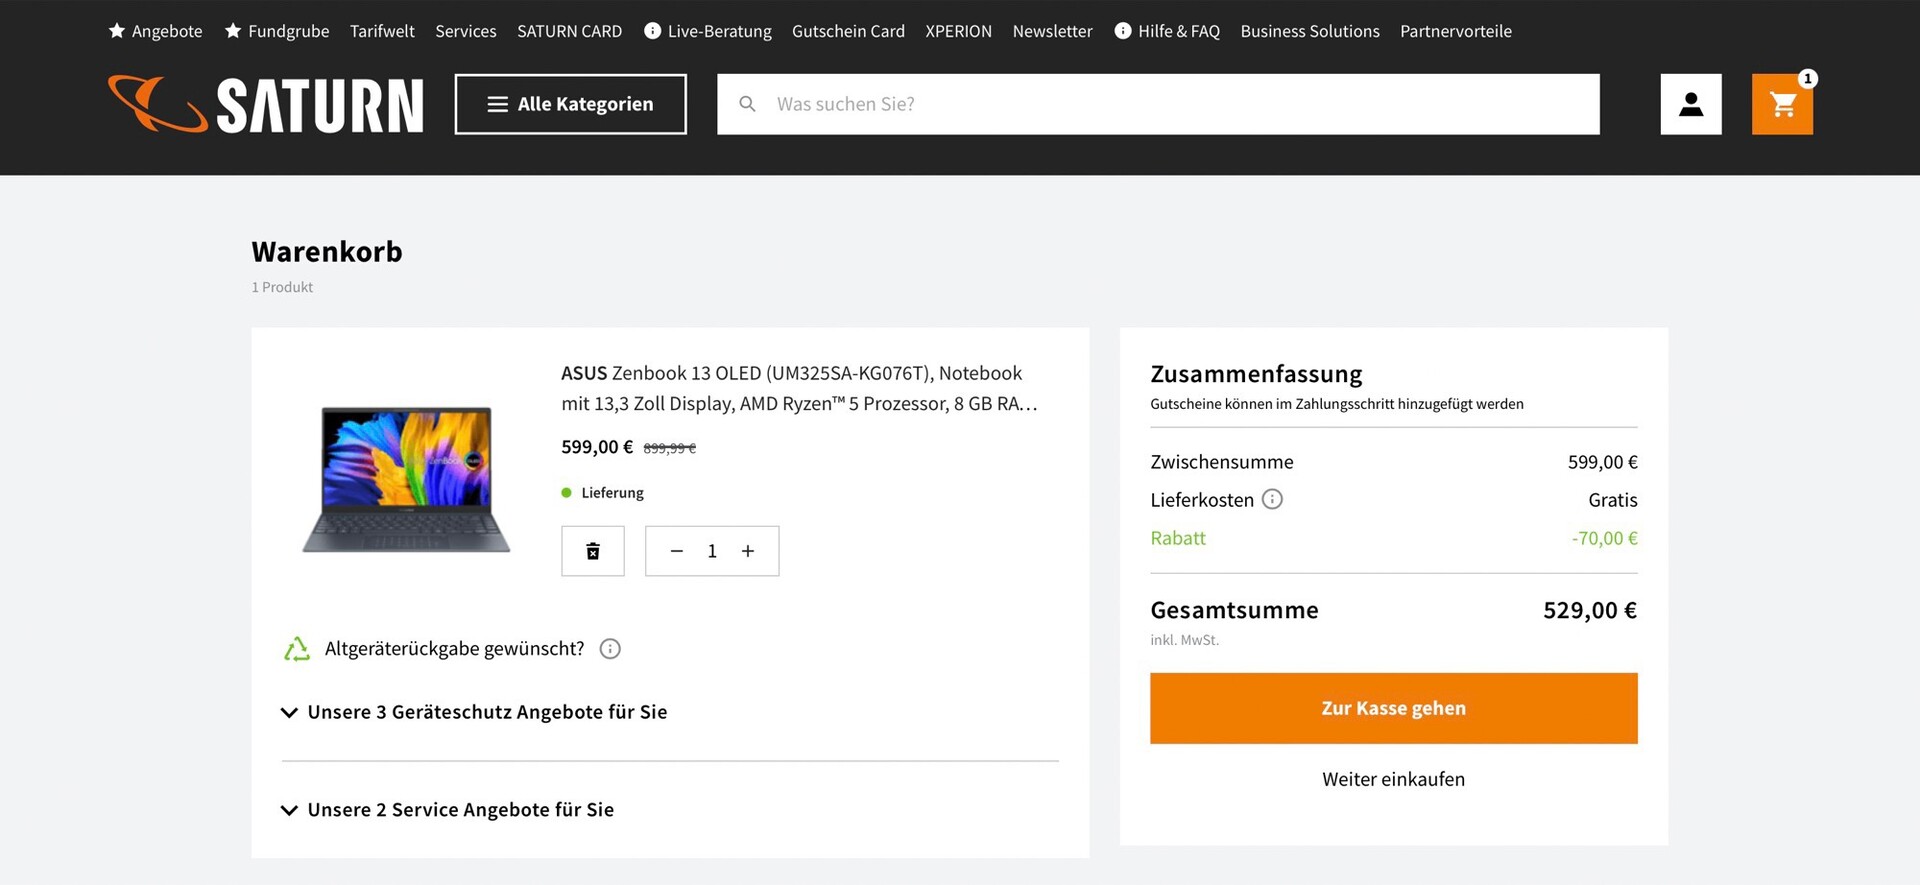Click the info icon beside Altgeräterückgabe
The image size is (1920, 885).
(610, 649)
